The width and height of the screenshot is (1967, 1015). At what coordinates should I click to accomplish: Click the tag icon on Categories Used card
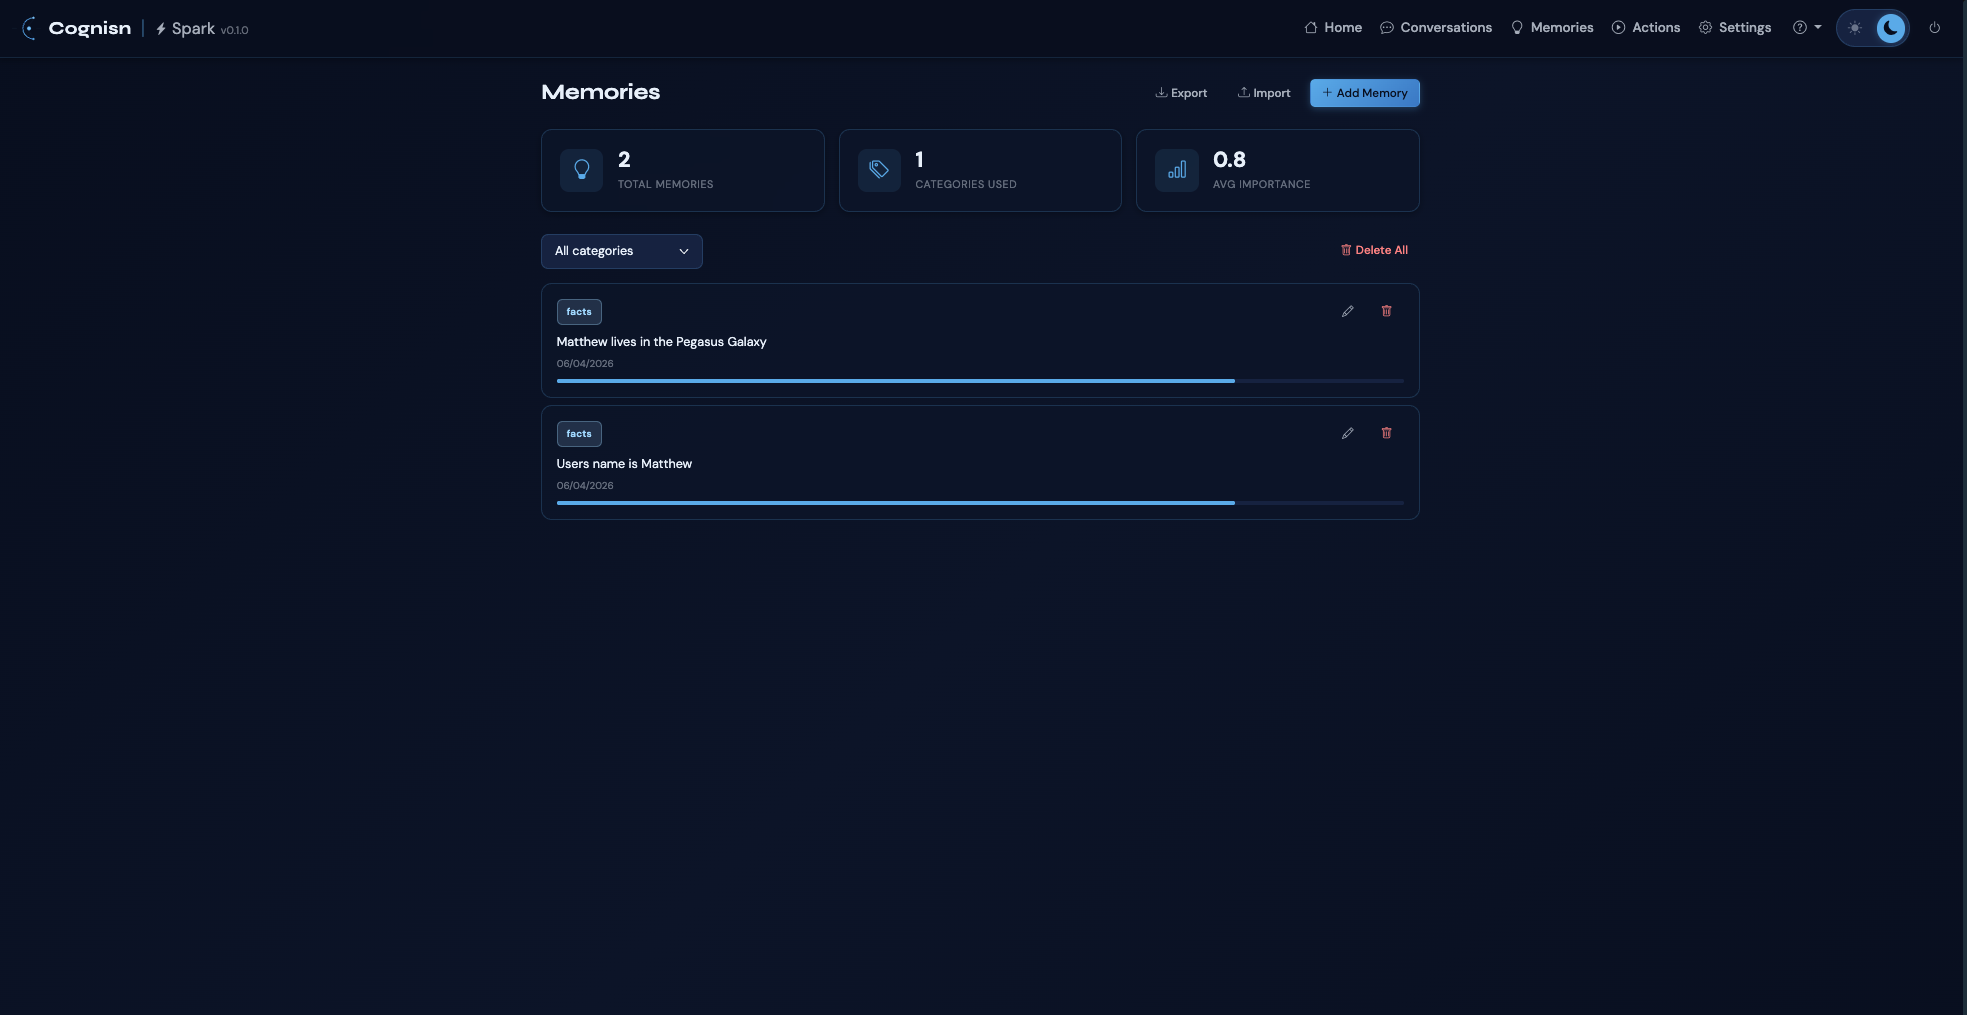point(879,170)
